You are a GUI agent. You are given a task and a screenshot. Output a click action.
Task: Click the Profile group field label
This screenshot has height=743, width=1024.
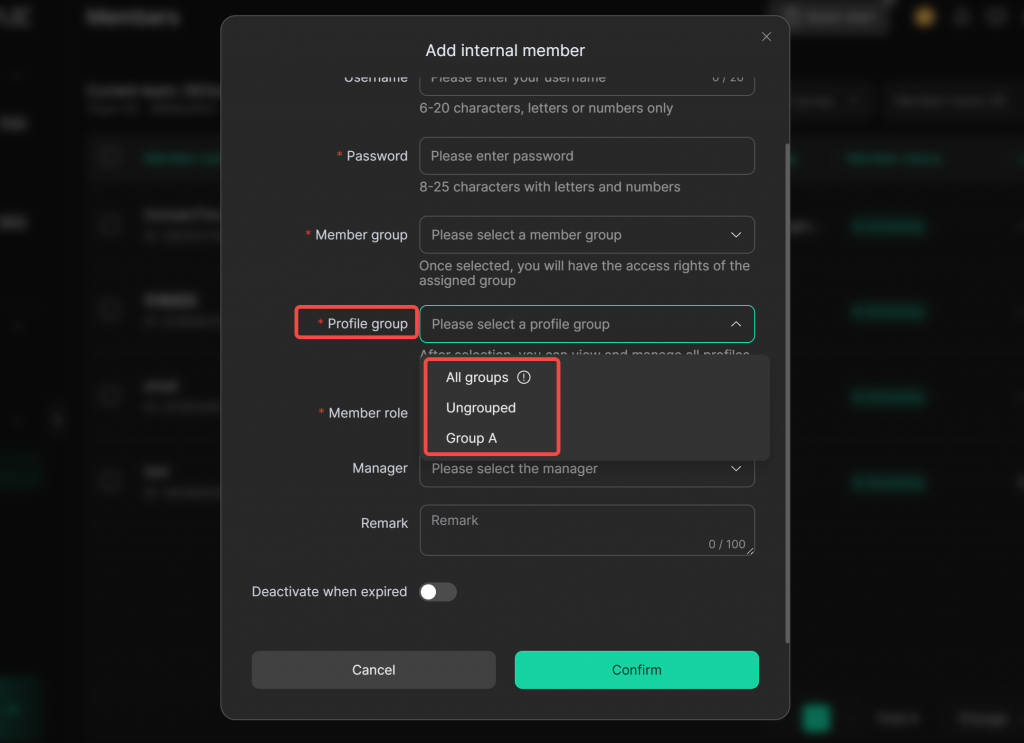click(x=367, y=324)
